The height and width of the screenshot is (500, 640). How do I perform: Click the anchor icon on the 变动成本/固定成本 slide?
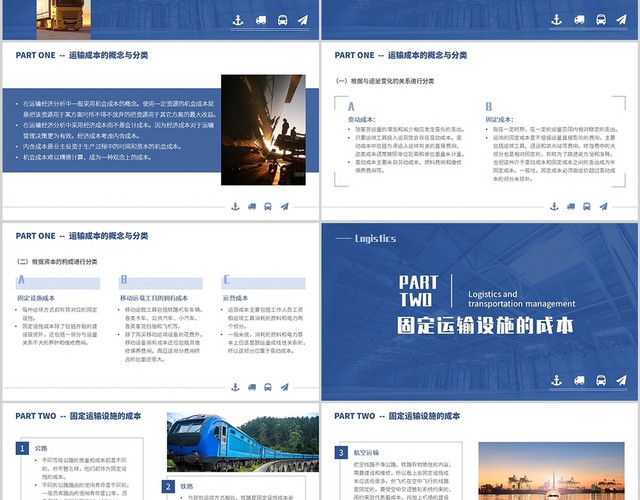(x=554, y=207)
